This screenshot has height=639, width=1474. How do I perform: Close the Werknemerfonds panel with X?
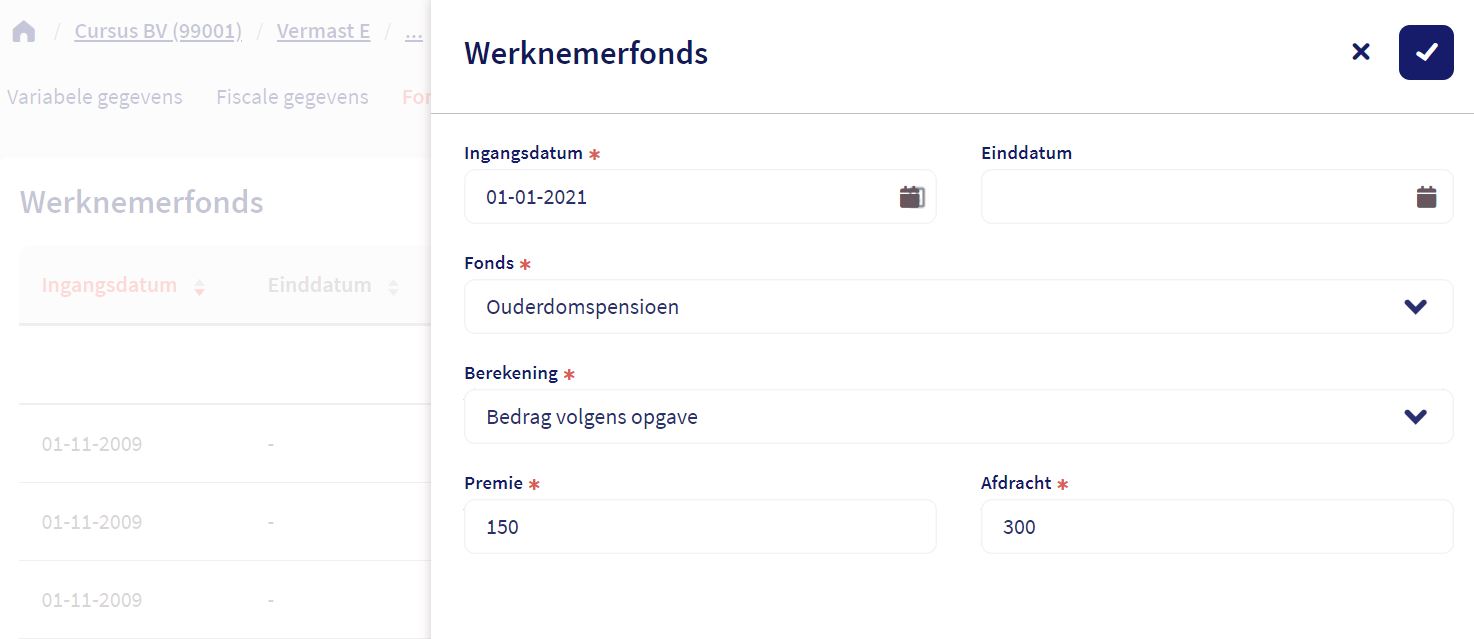[x=1360, y=52]
